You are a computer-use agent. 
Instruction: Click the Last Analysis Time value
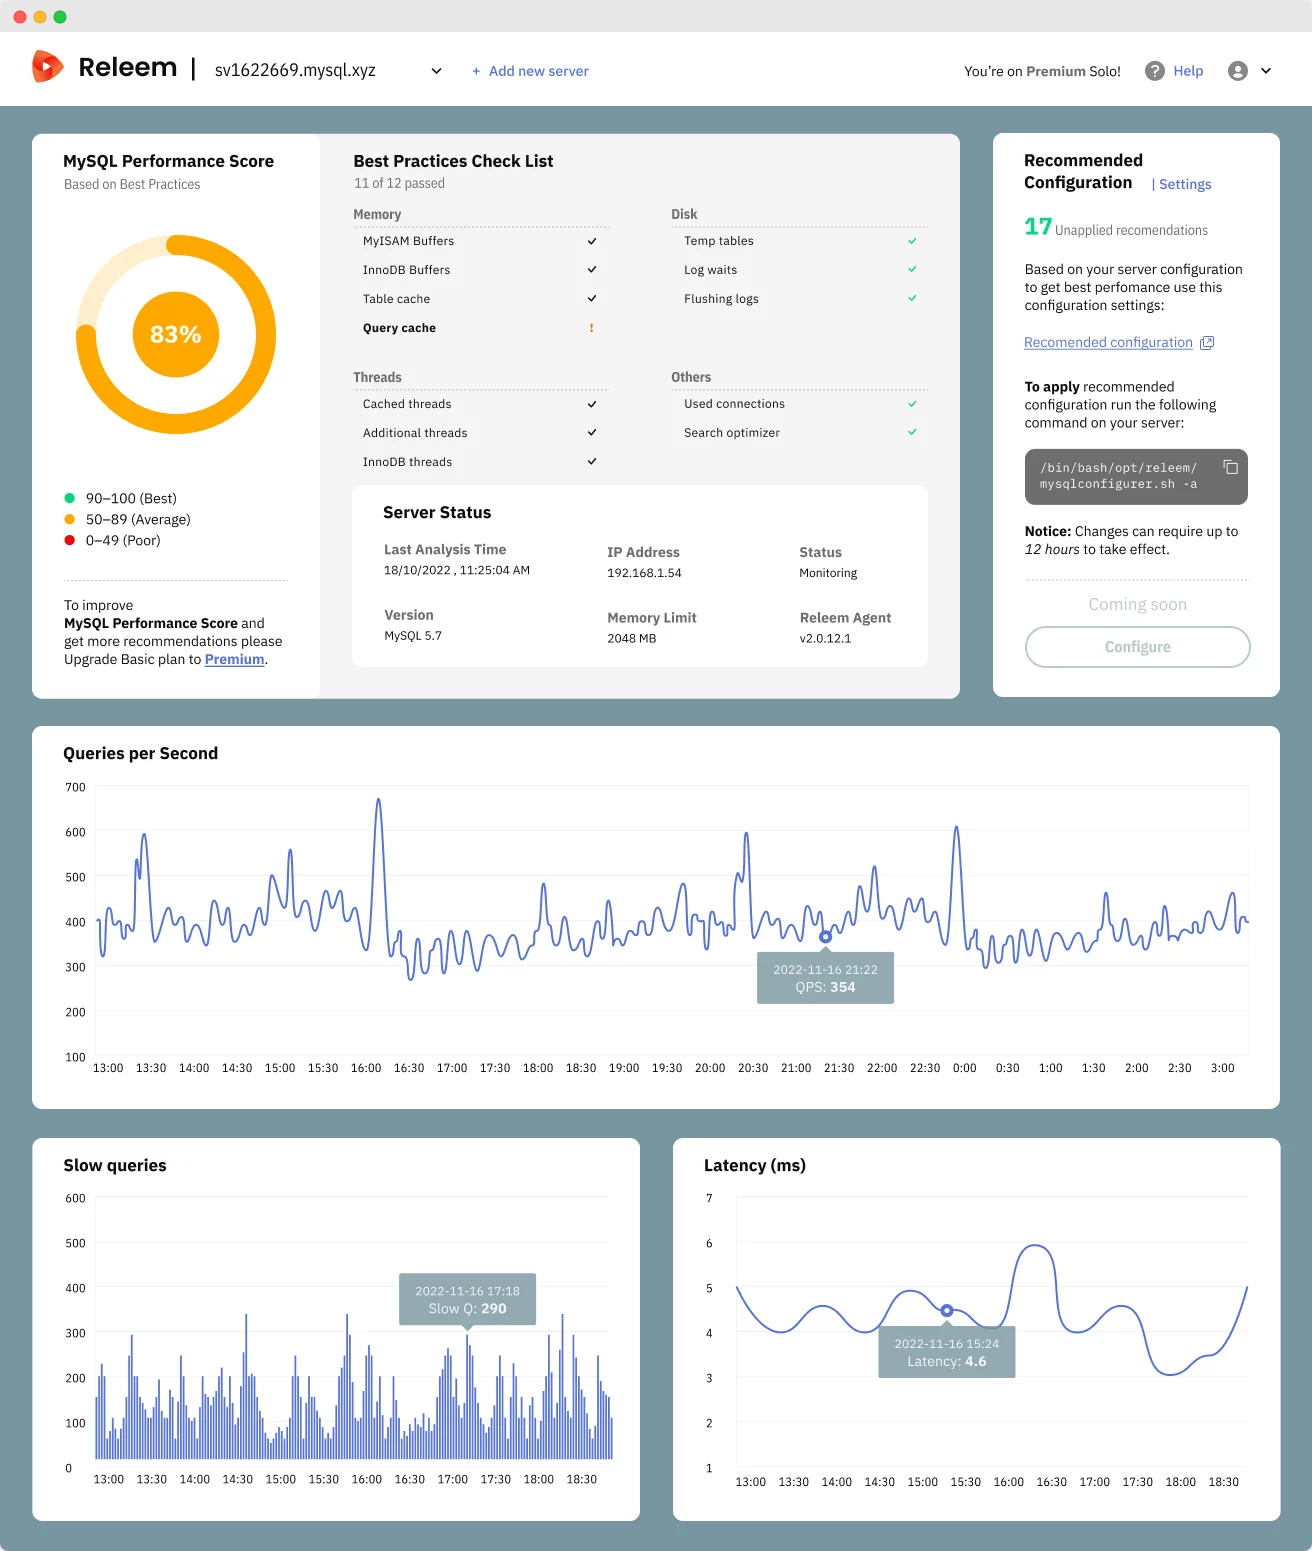(457, 570)
